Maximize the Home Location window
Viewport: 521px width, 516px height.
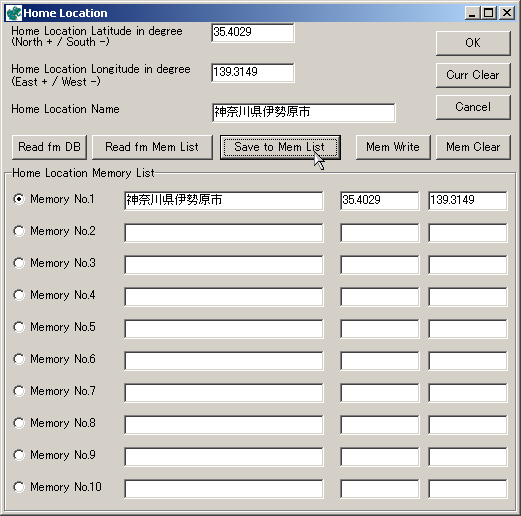tap(489, 13)
